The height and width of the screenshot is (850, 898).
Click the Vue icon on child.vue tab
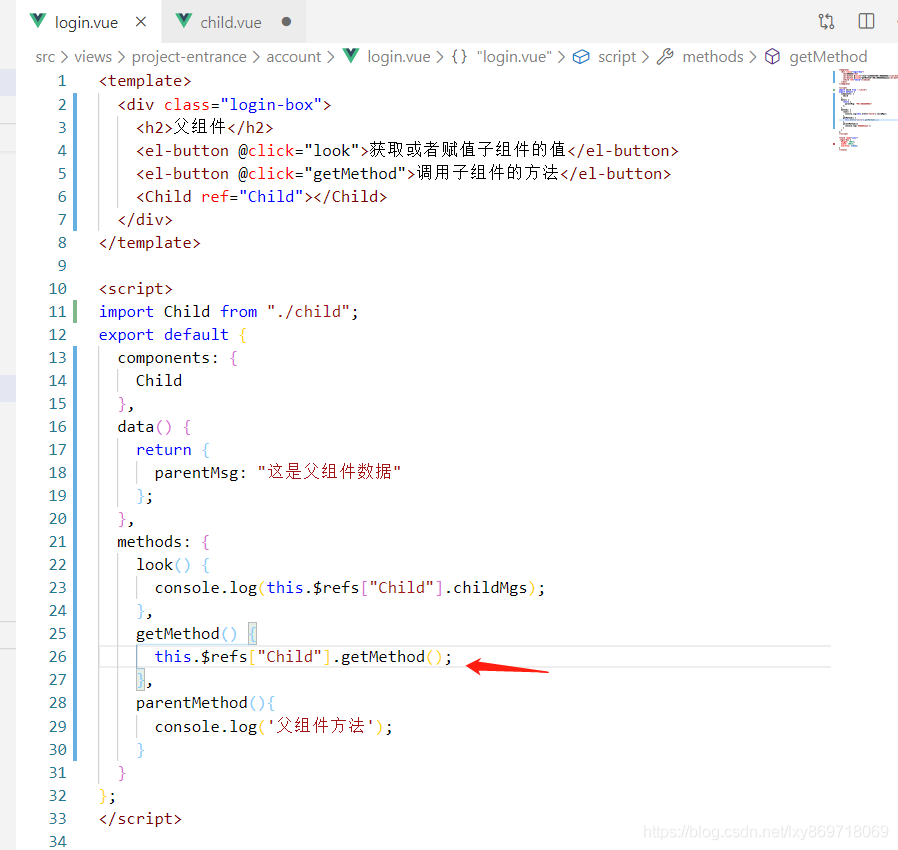pyautogui.click(x=184, y=21)
